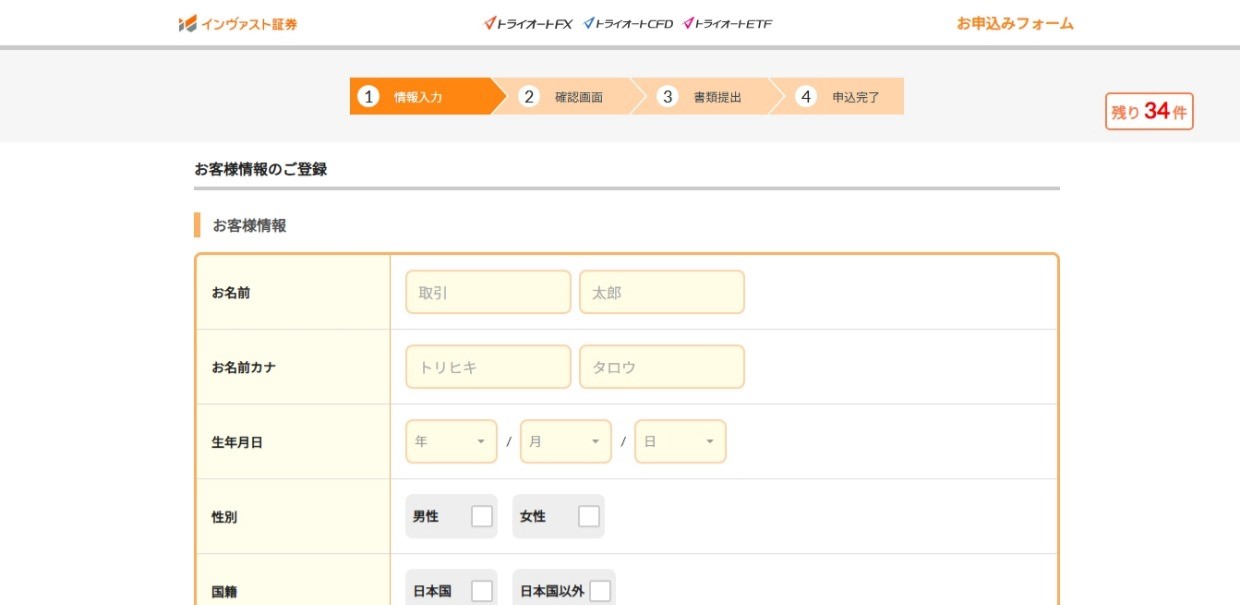
Task: Select the 日本国 nationality checkbox
Action: pos(482,591)
